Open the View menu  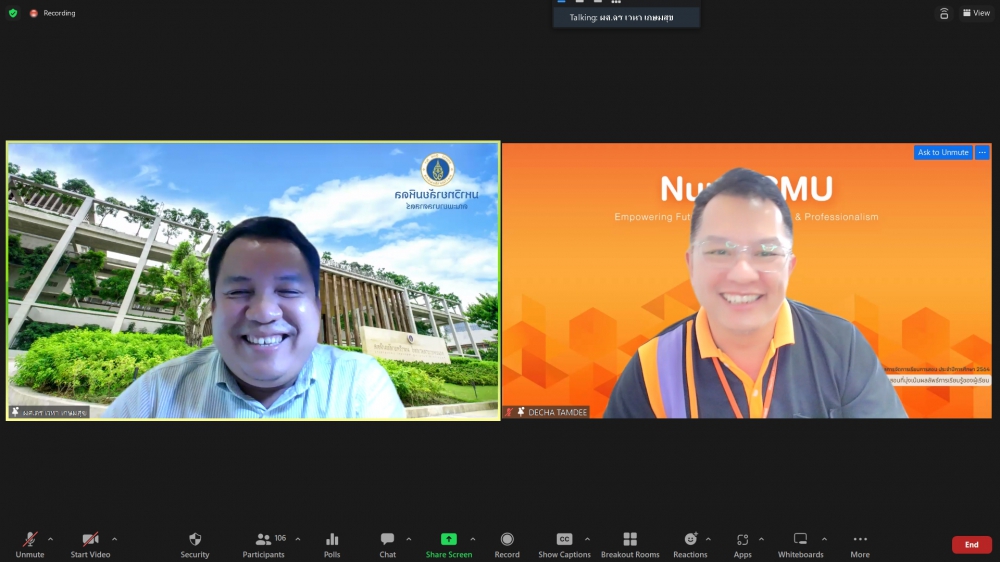click(975, 13)
